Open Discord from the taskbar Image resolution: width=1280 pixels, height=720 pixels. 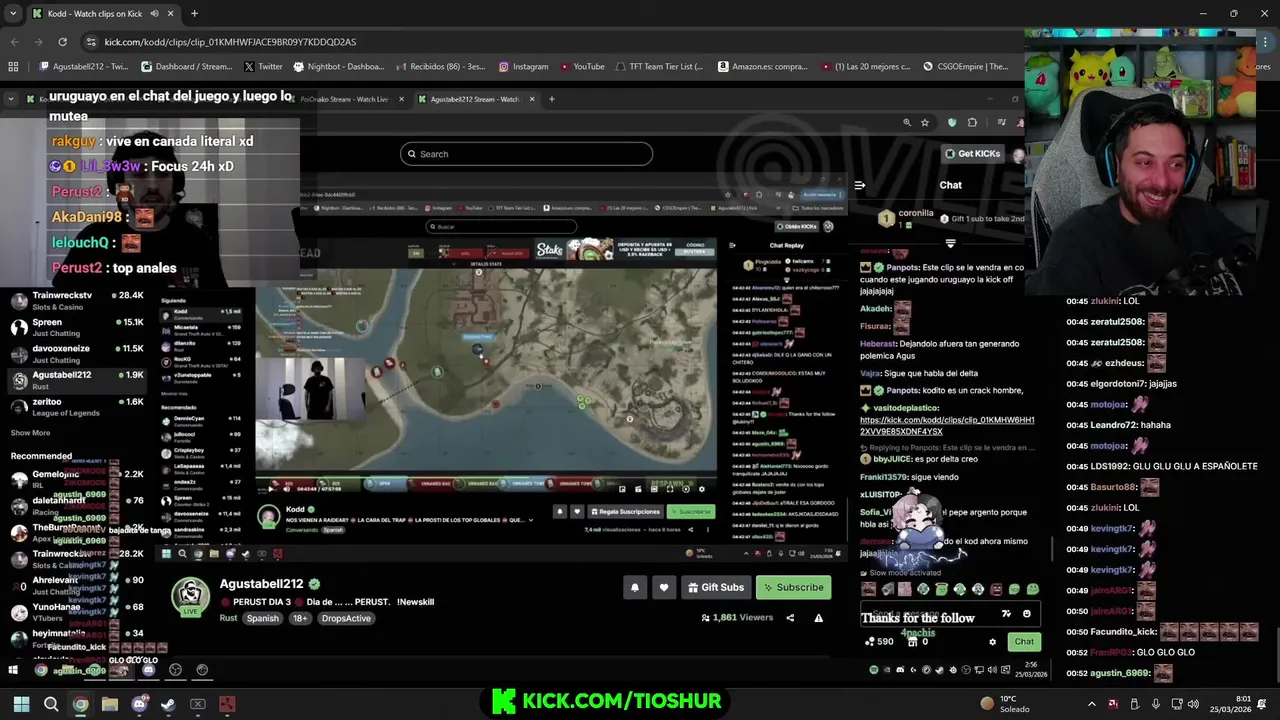pyautogui.click(x=139, y=704)
